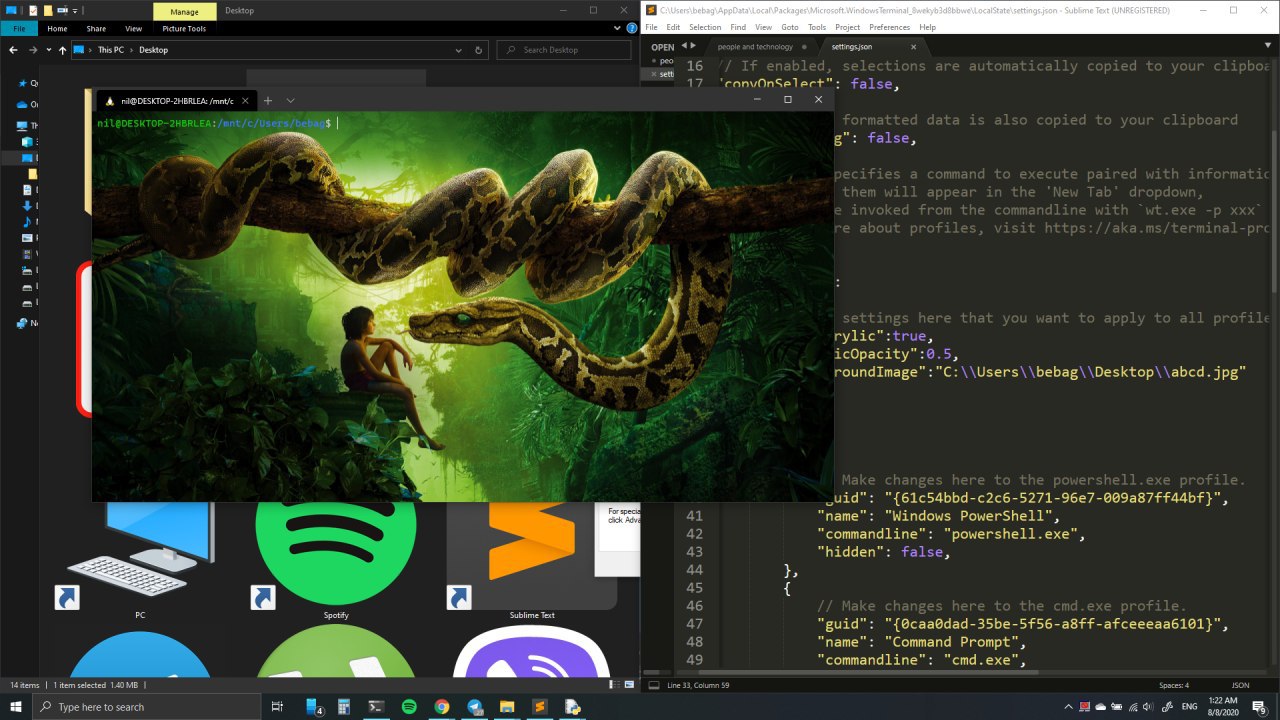Switch Explorer to large thumbnails view icon
This screenshot has height=720, width=1280.
629,685
